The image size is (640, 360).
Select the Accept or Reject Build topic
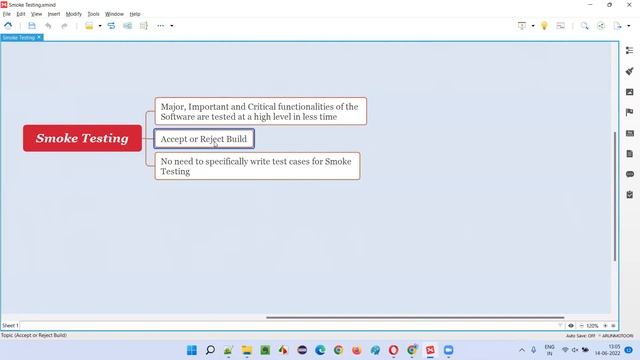pos(204,139)
